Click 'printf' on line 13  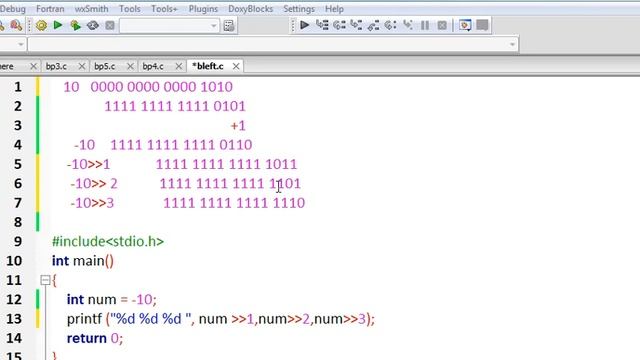coord(84,319)
